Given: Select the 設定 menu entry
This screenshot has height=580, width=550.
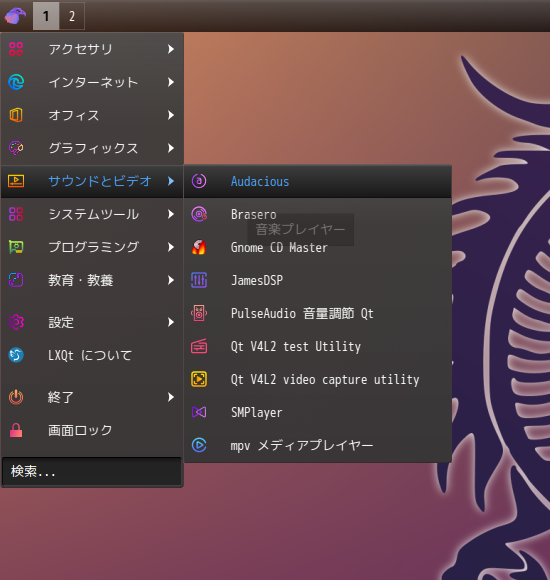Looking at the screenshot, I should point(92,322).
